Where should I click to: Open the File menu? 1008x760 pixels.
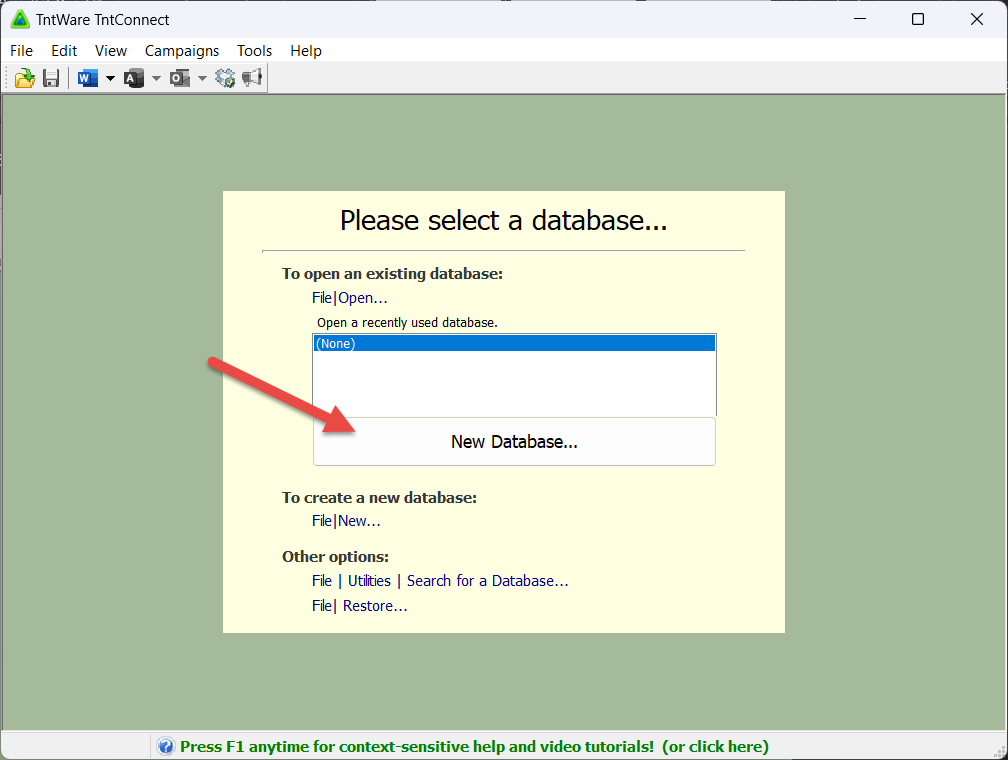coord(21,51)
